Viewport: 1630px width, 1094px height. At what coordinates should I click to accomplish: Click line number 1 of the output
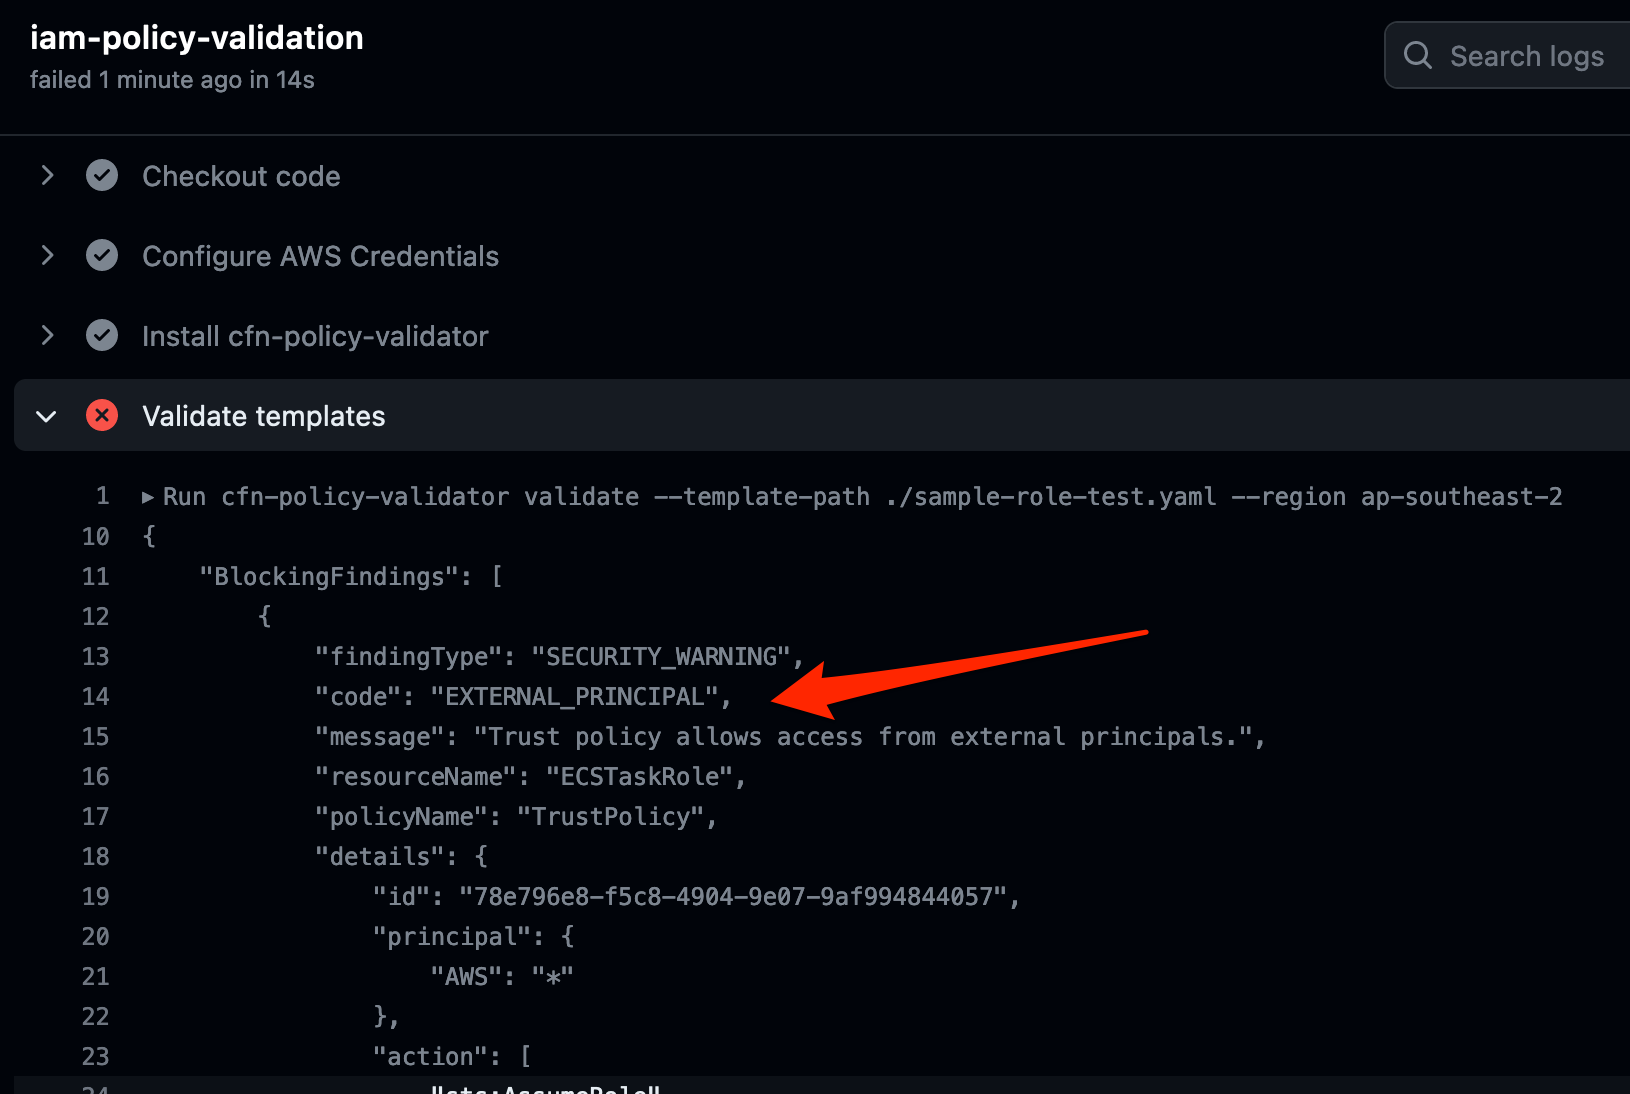[100, 495]
